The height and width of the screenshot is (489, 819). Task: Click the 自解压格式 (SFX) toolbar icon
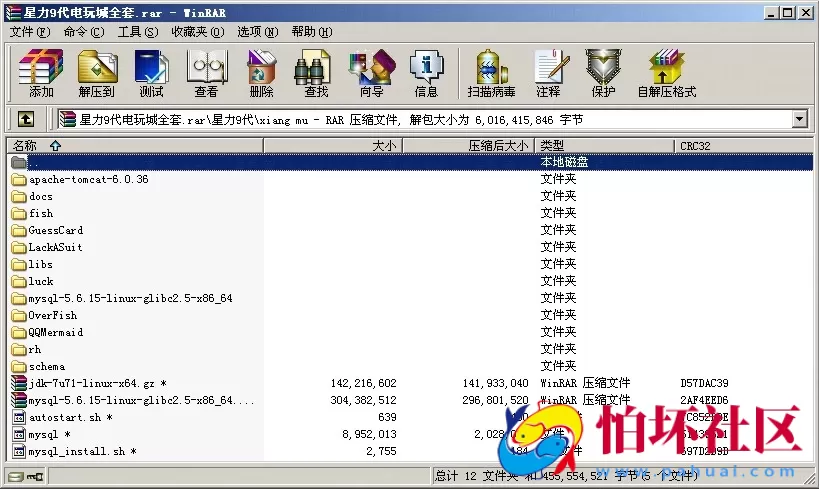click(x=667, y=73)
